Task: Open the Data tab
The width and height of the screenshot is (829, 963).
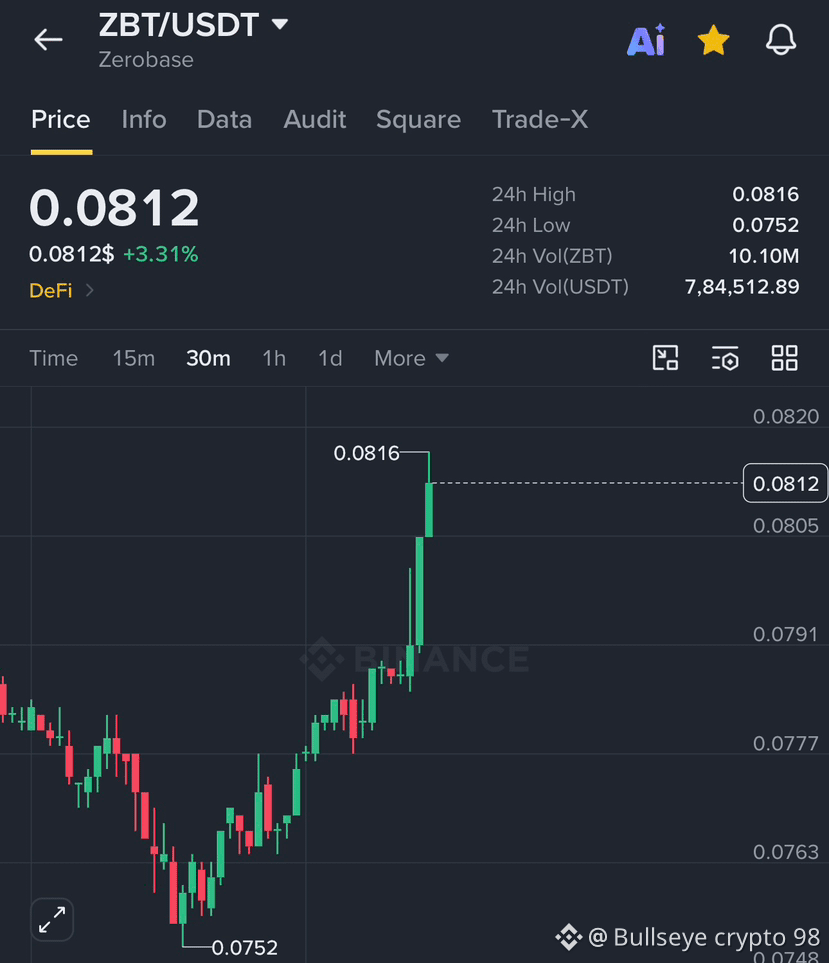Action: click(x=224, y=120)
